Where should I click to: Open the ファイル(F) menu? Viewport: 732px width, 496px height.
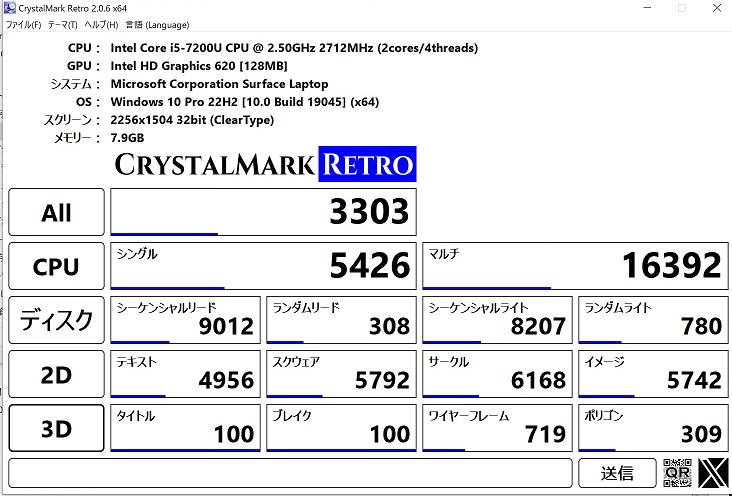[x=23, y=24]
